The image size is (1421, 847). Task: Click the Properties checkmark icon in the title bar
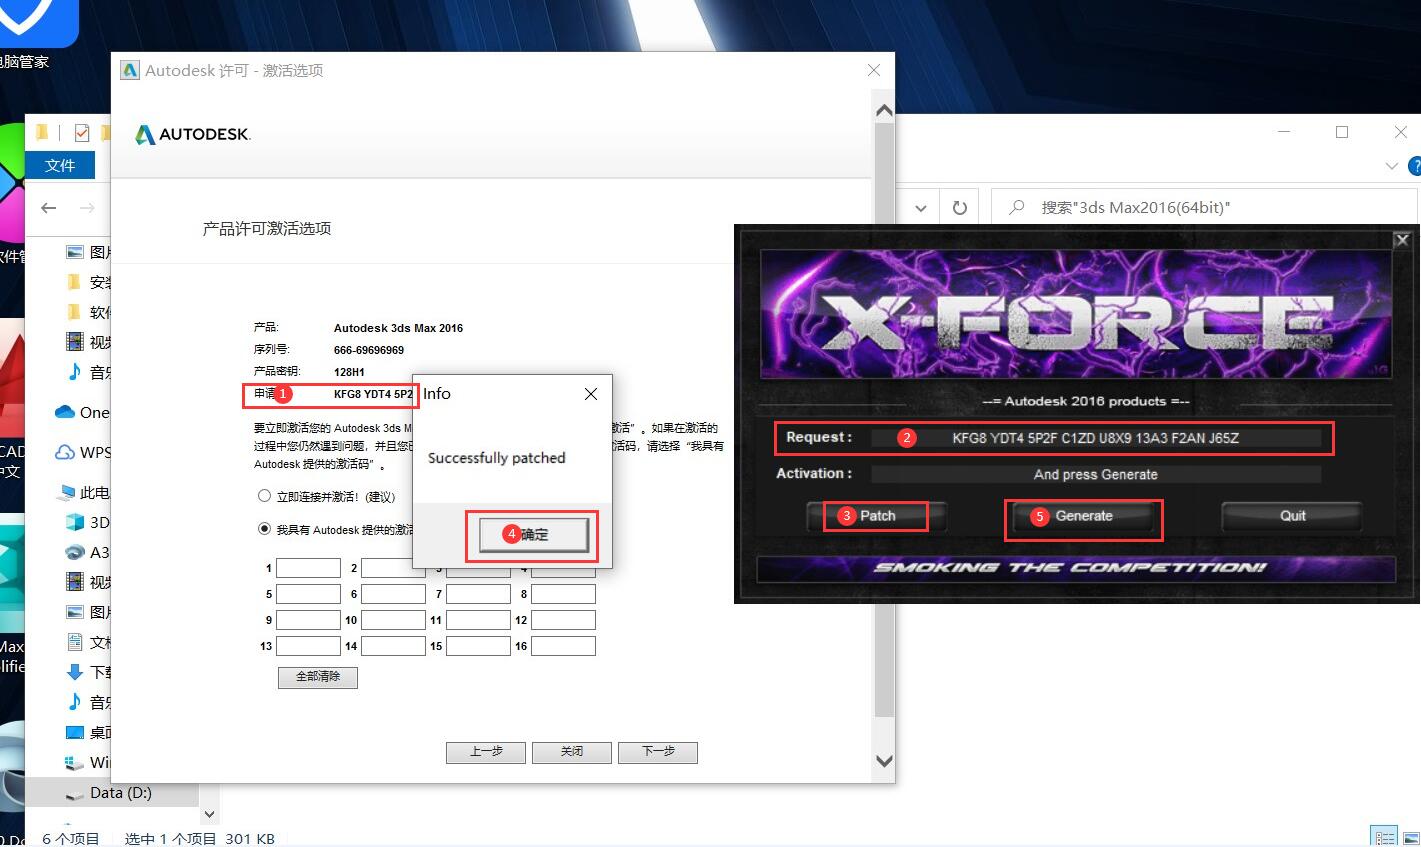(82, 133)
